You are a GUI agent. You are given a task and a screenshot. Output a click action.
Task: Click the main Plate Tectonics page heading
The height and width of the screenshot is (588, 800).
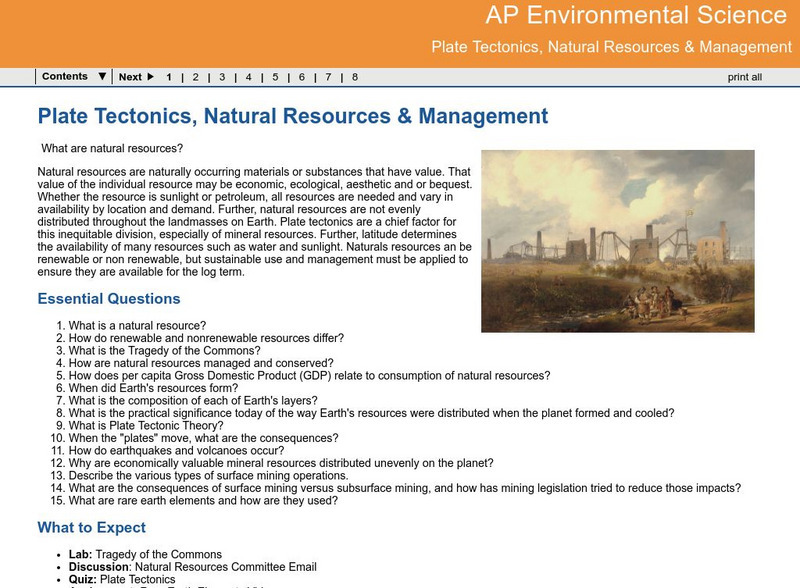(x=293, y=117)
